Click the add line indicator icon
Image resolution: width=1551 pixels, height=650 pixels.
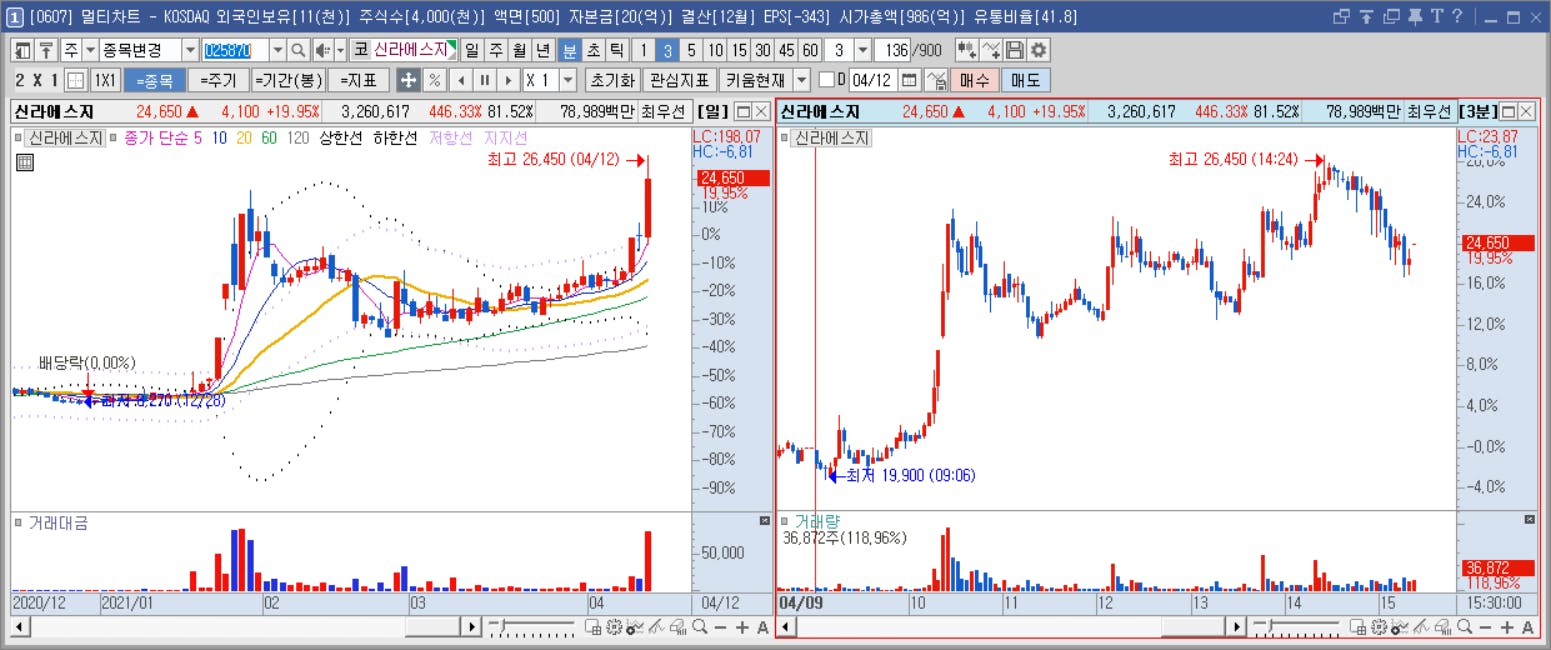click(x=991, y=50)
